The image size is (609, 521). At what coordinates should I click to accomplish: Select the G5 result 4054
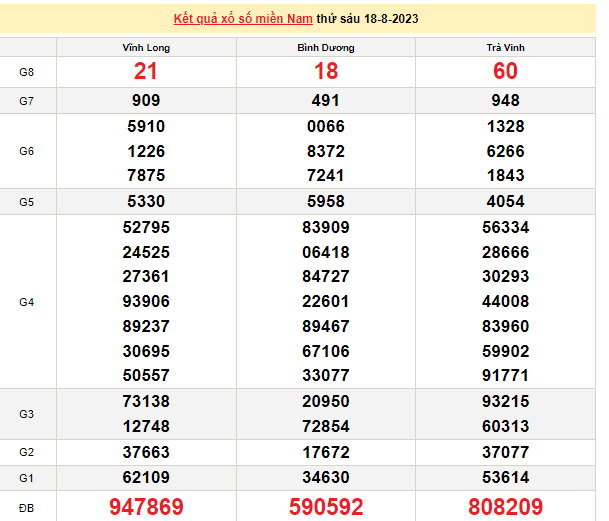505,201
